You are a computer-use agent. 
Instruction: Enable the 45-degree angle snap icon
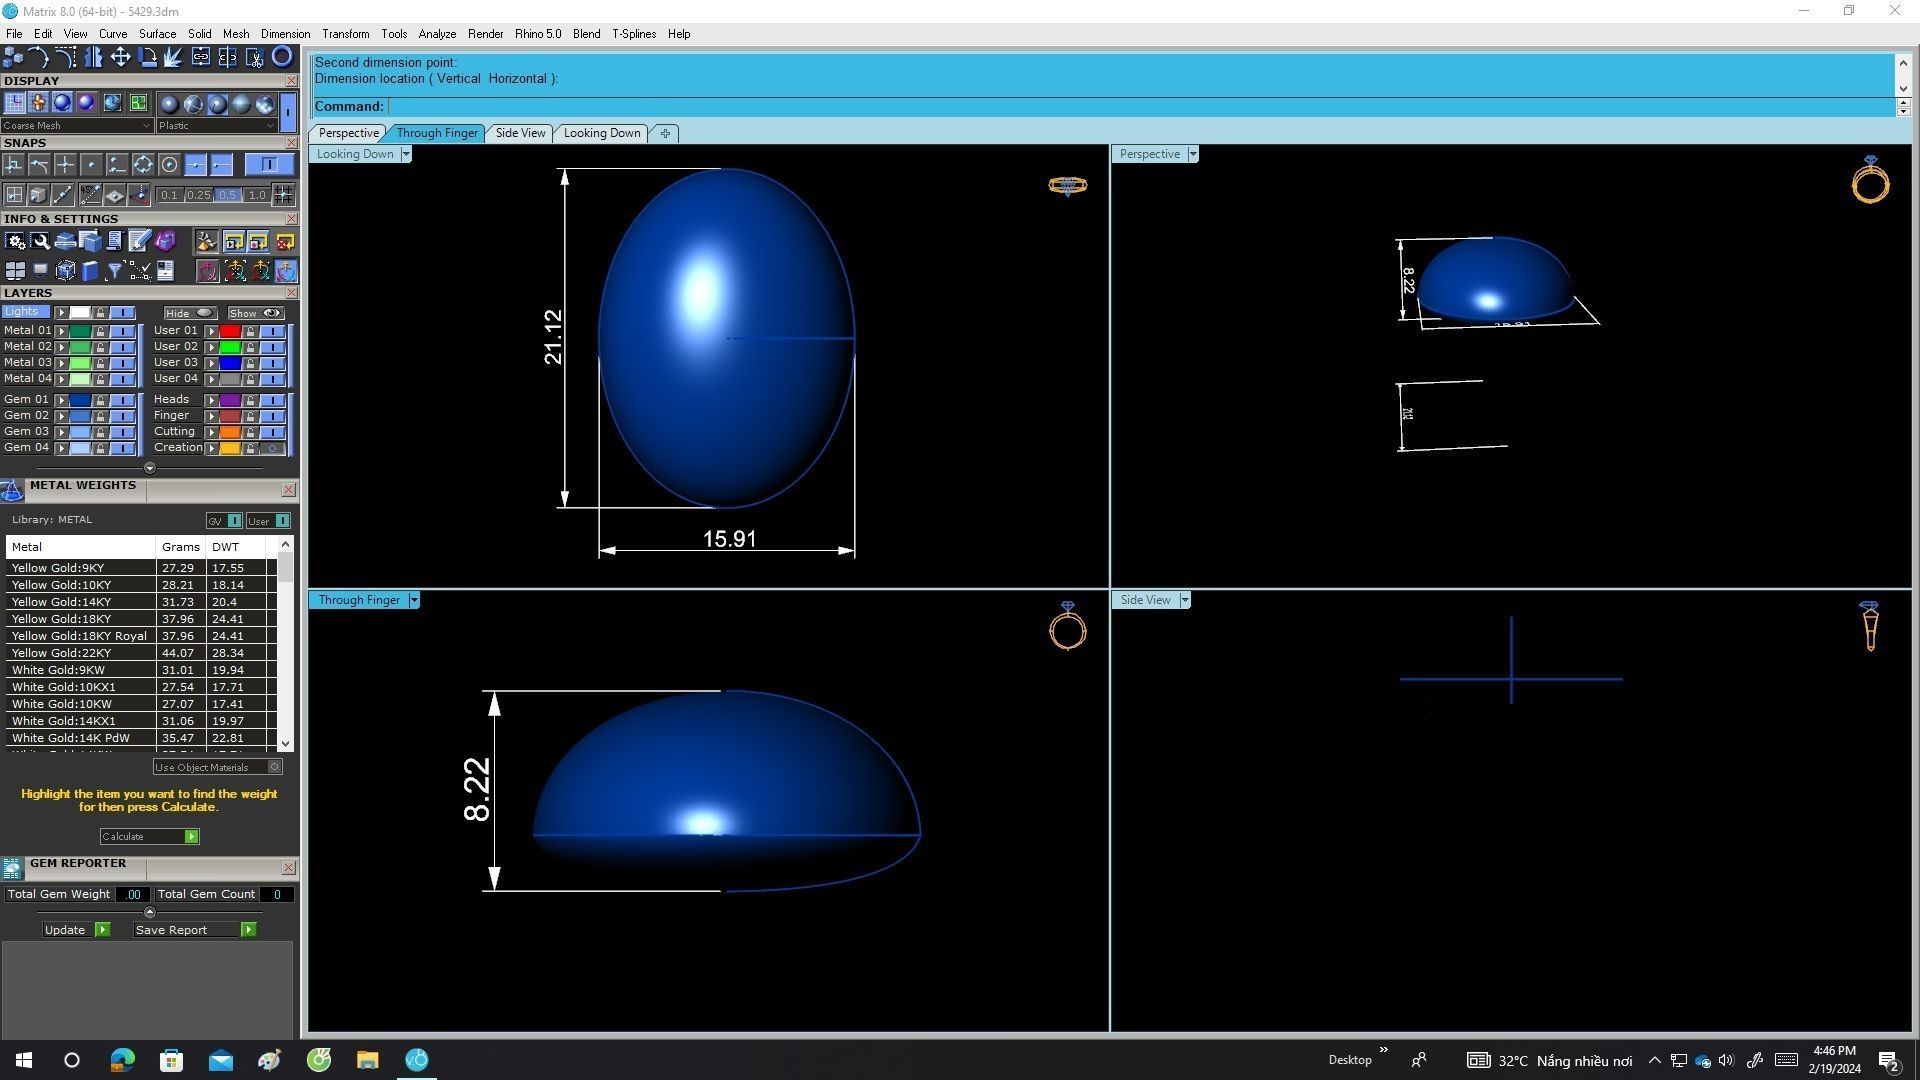tap(90, 195)
